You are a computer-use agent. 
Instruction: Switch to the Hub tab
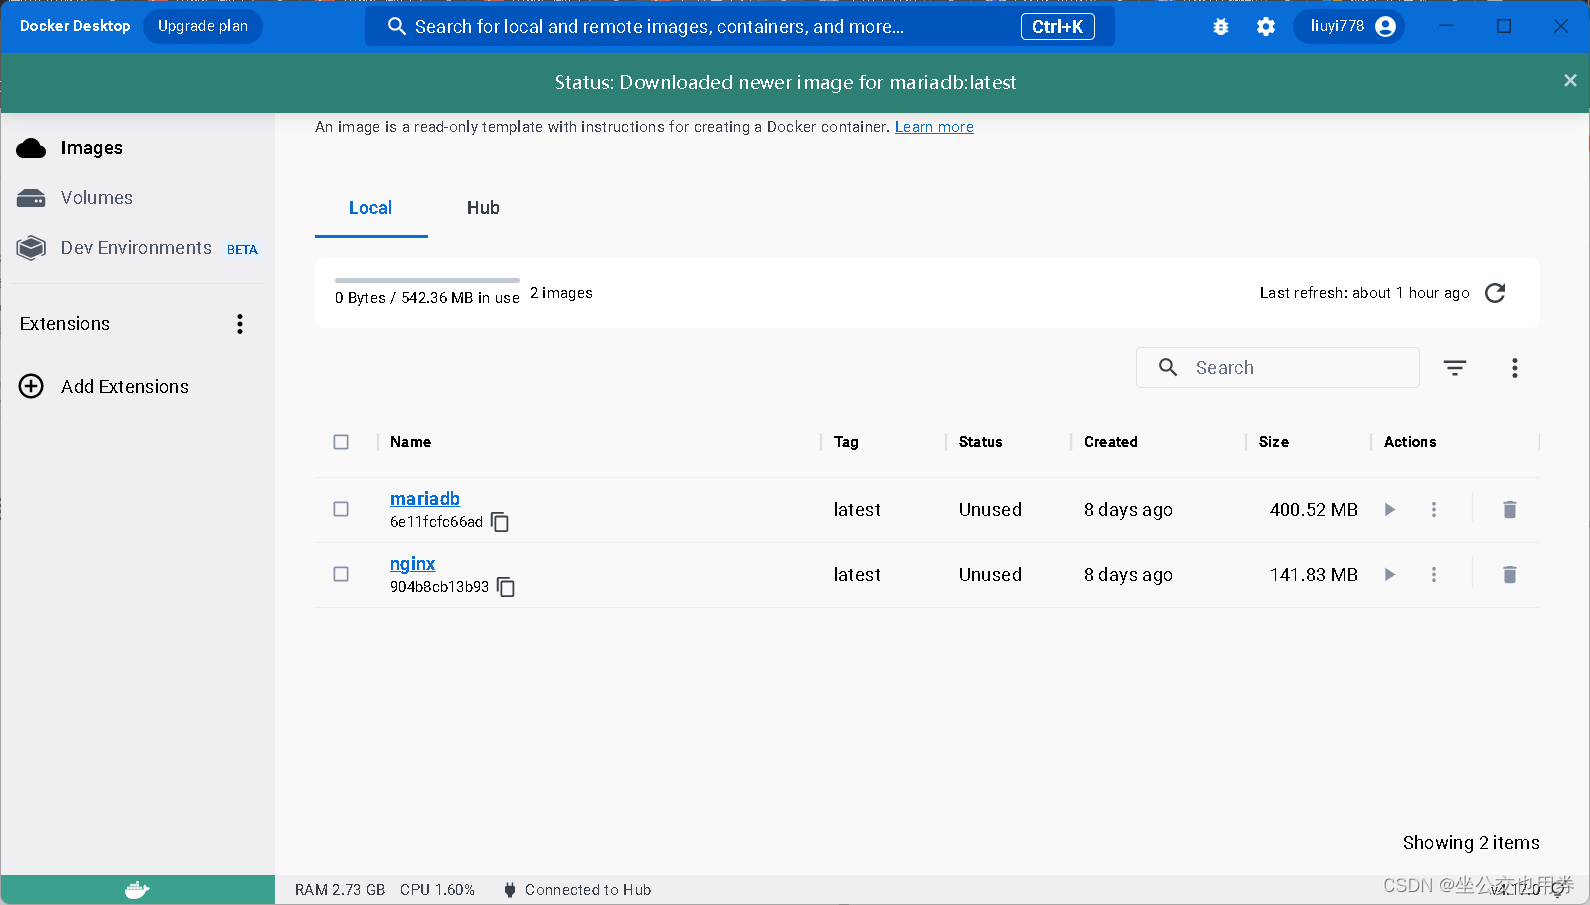pyautogui.click(x=483, y=208)
